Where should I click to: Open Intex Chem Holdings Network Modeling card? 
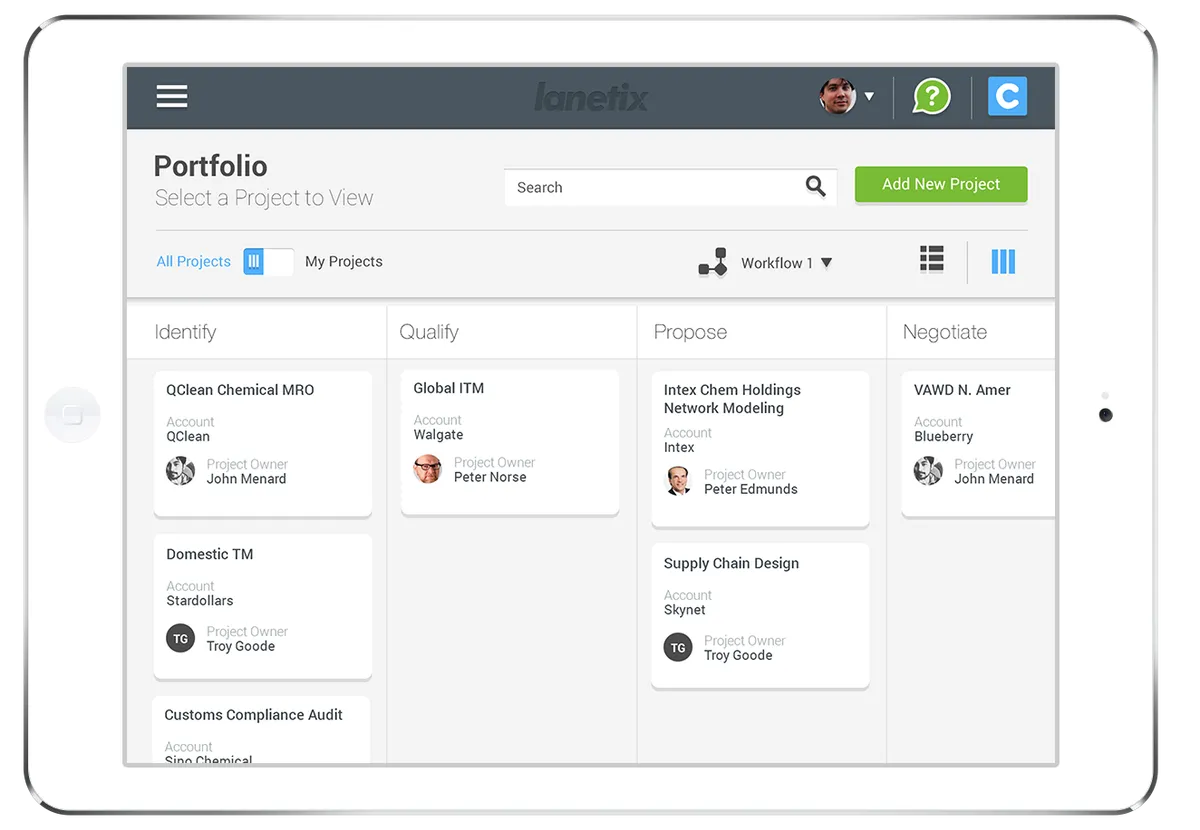pyautogui.click(x=760, y=449)
